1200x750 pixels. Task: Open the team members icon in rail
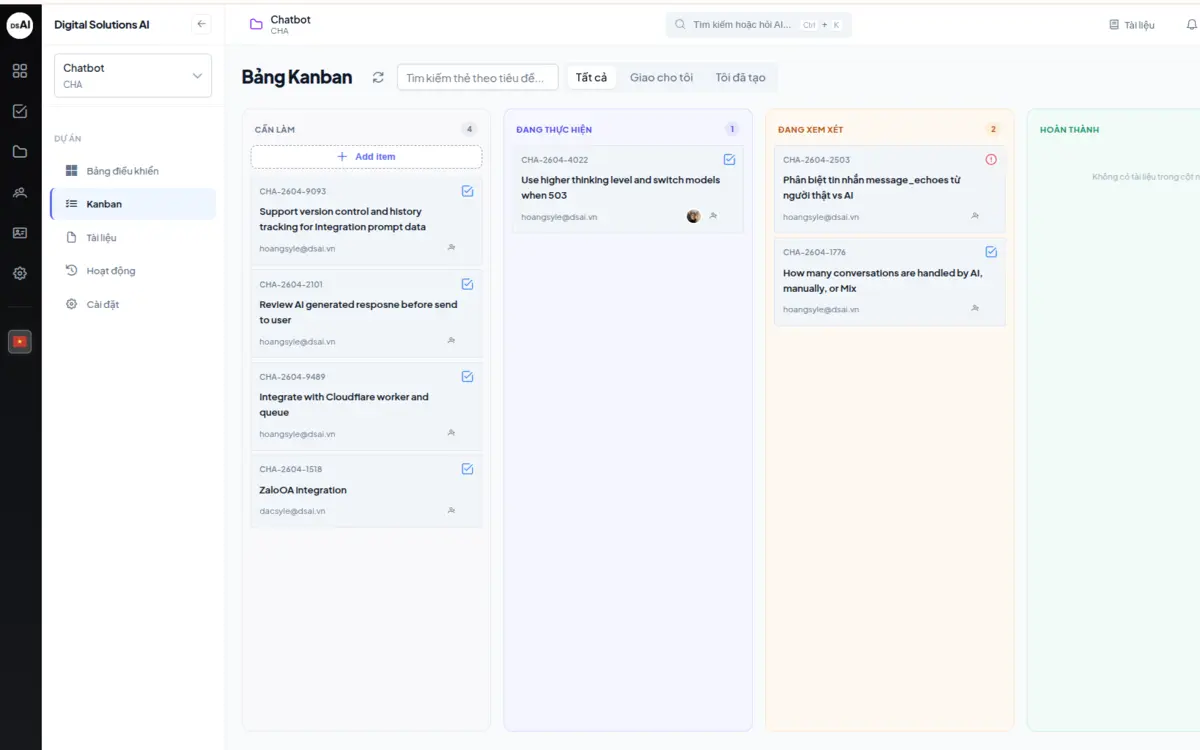20,192
